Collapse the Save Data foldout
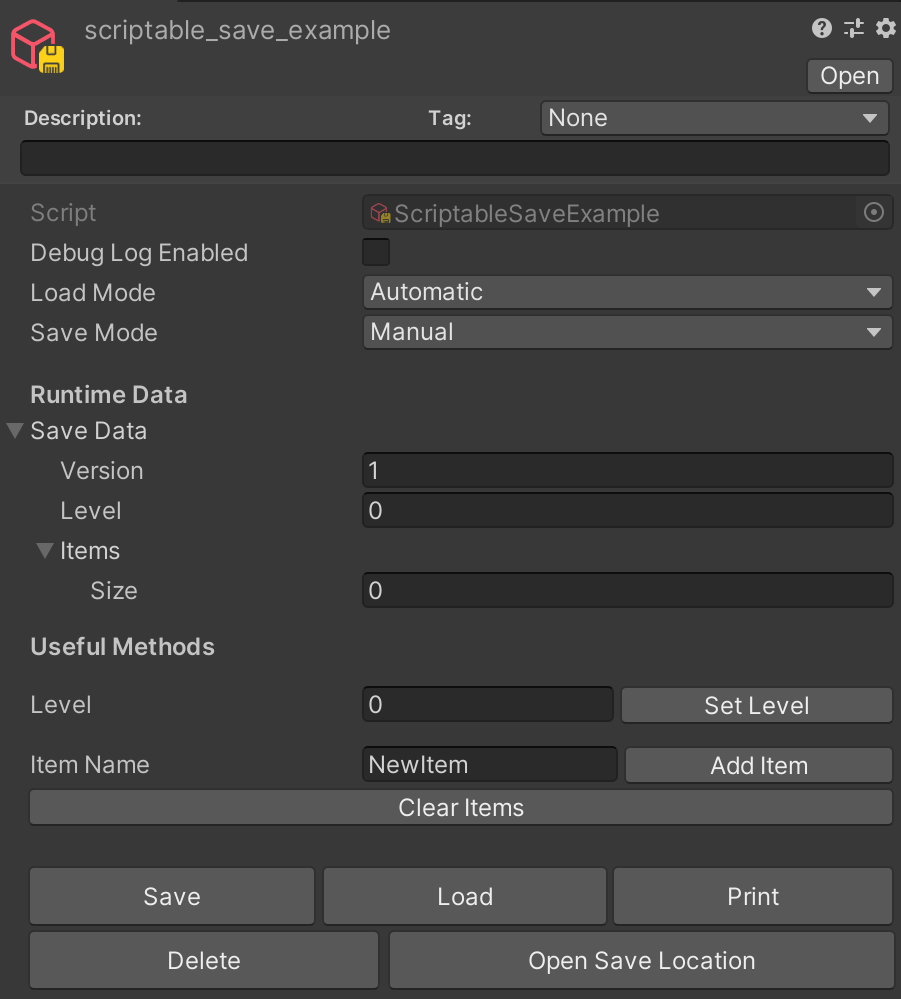The height and width of the screenshot is (999, 901). (x=15, y=431)
